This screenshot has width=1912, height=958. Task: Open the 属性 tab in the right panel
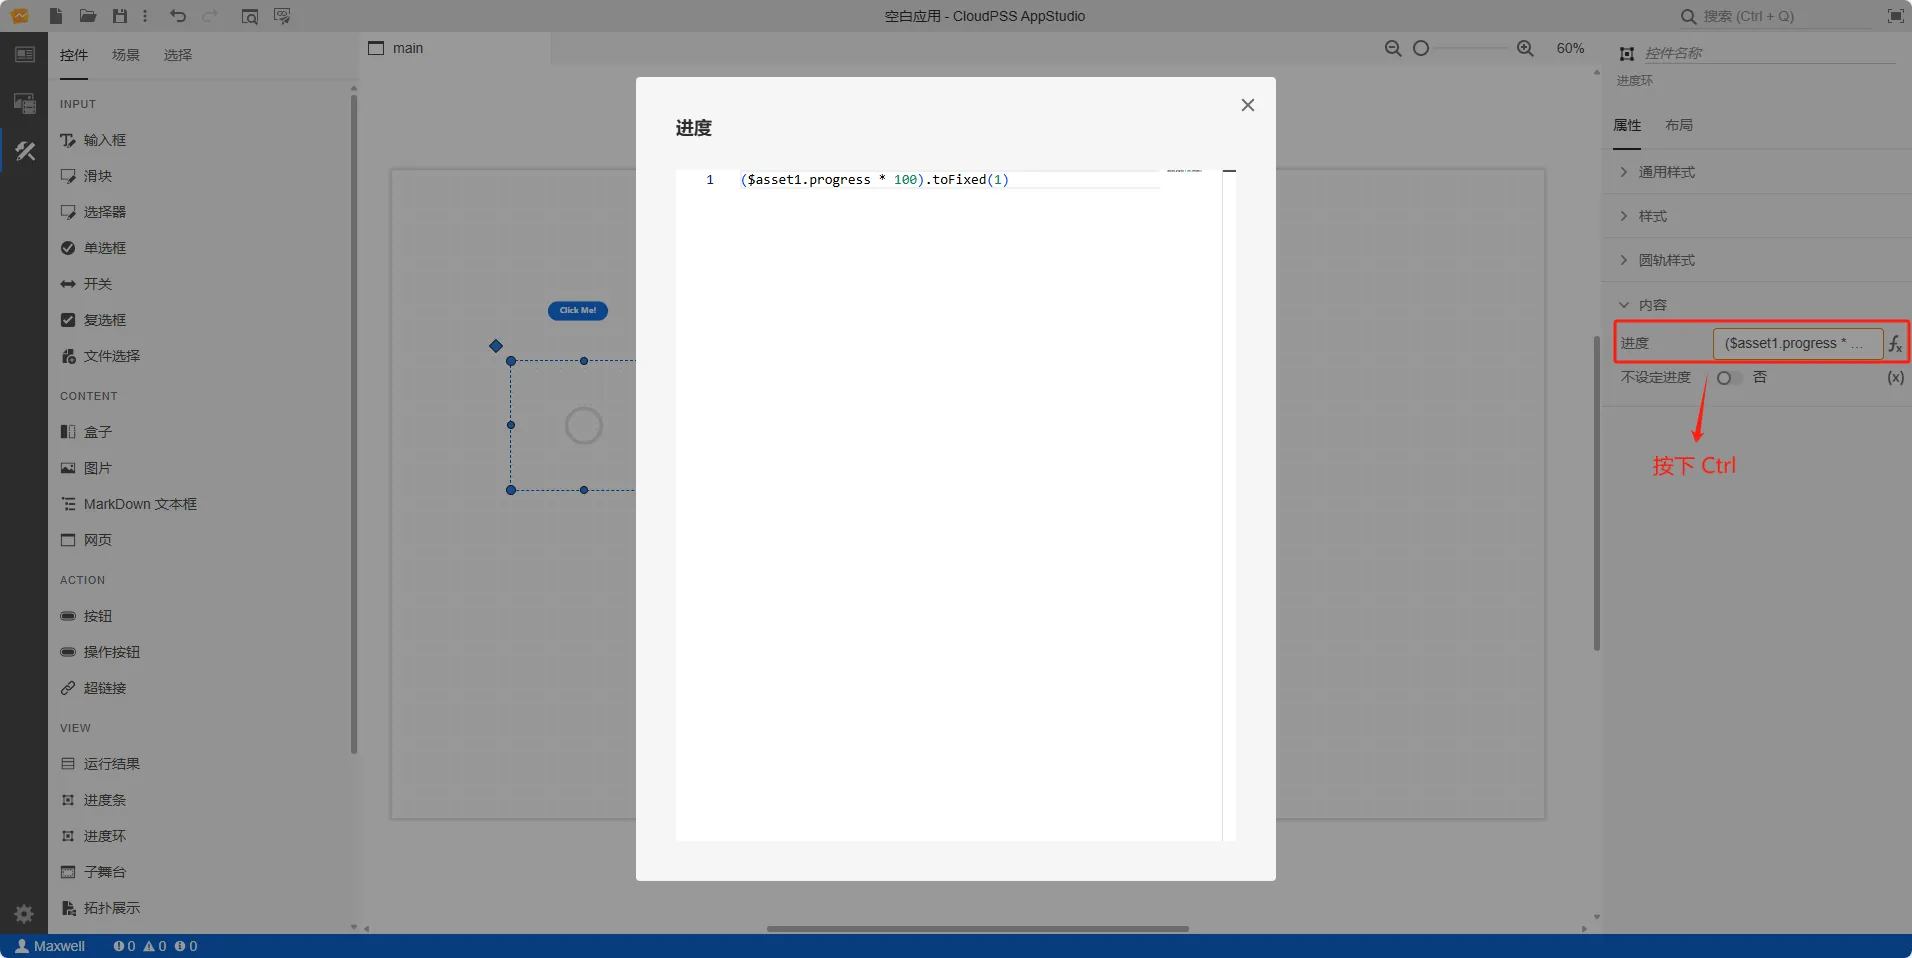1627,125
